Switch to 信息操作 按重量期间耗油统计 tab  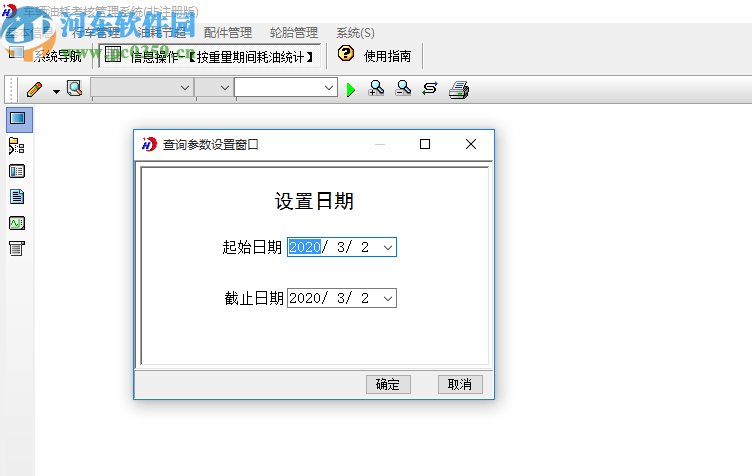tap(210, 56)
